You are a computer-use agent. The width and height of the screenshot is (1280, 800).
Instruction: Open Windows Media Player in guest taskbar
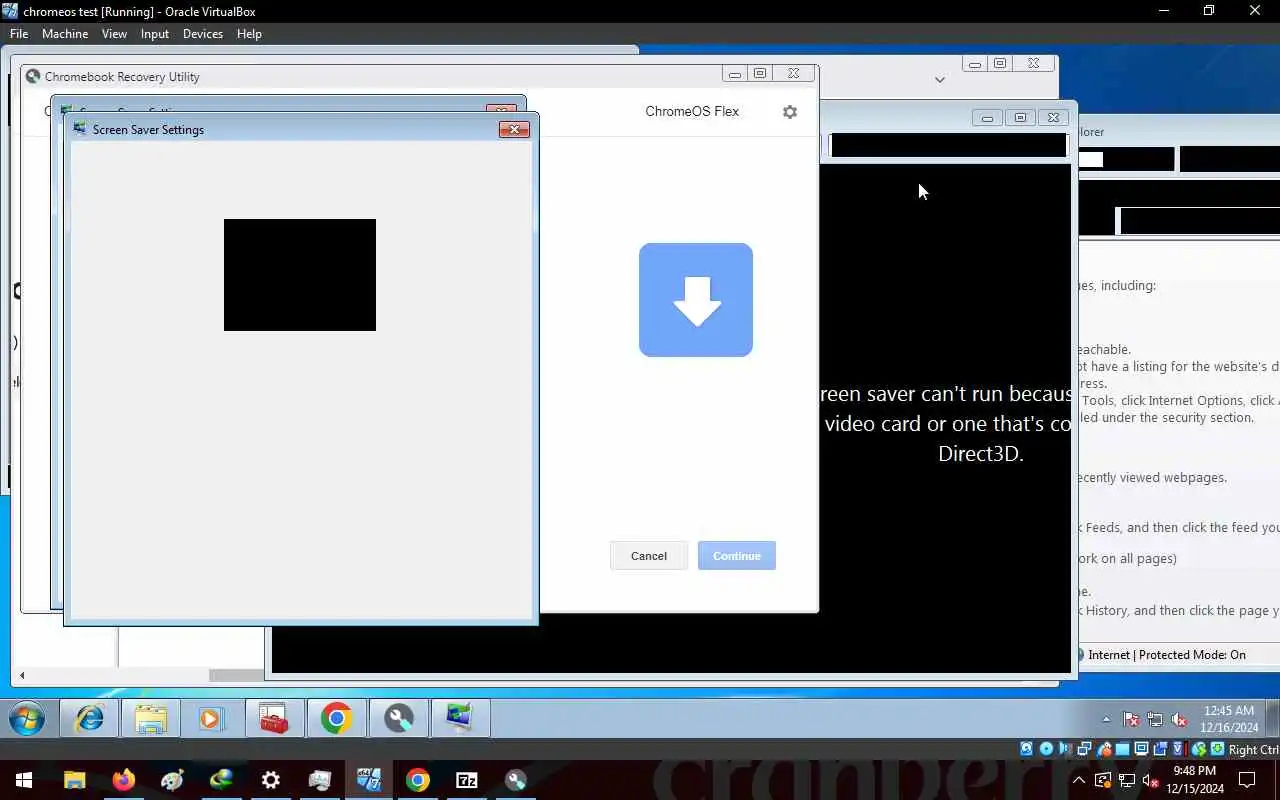tap(211, 718)
